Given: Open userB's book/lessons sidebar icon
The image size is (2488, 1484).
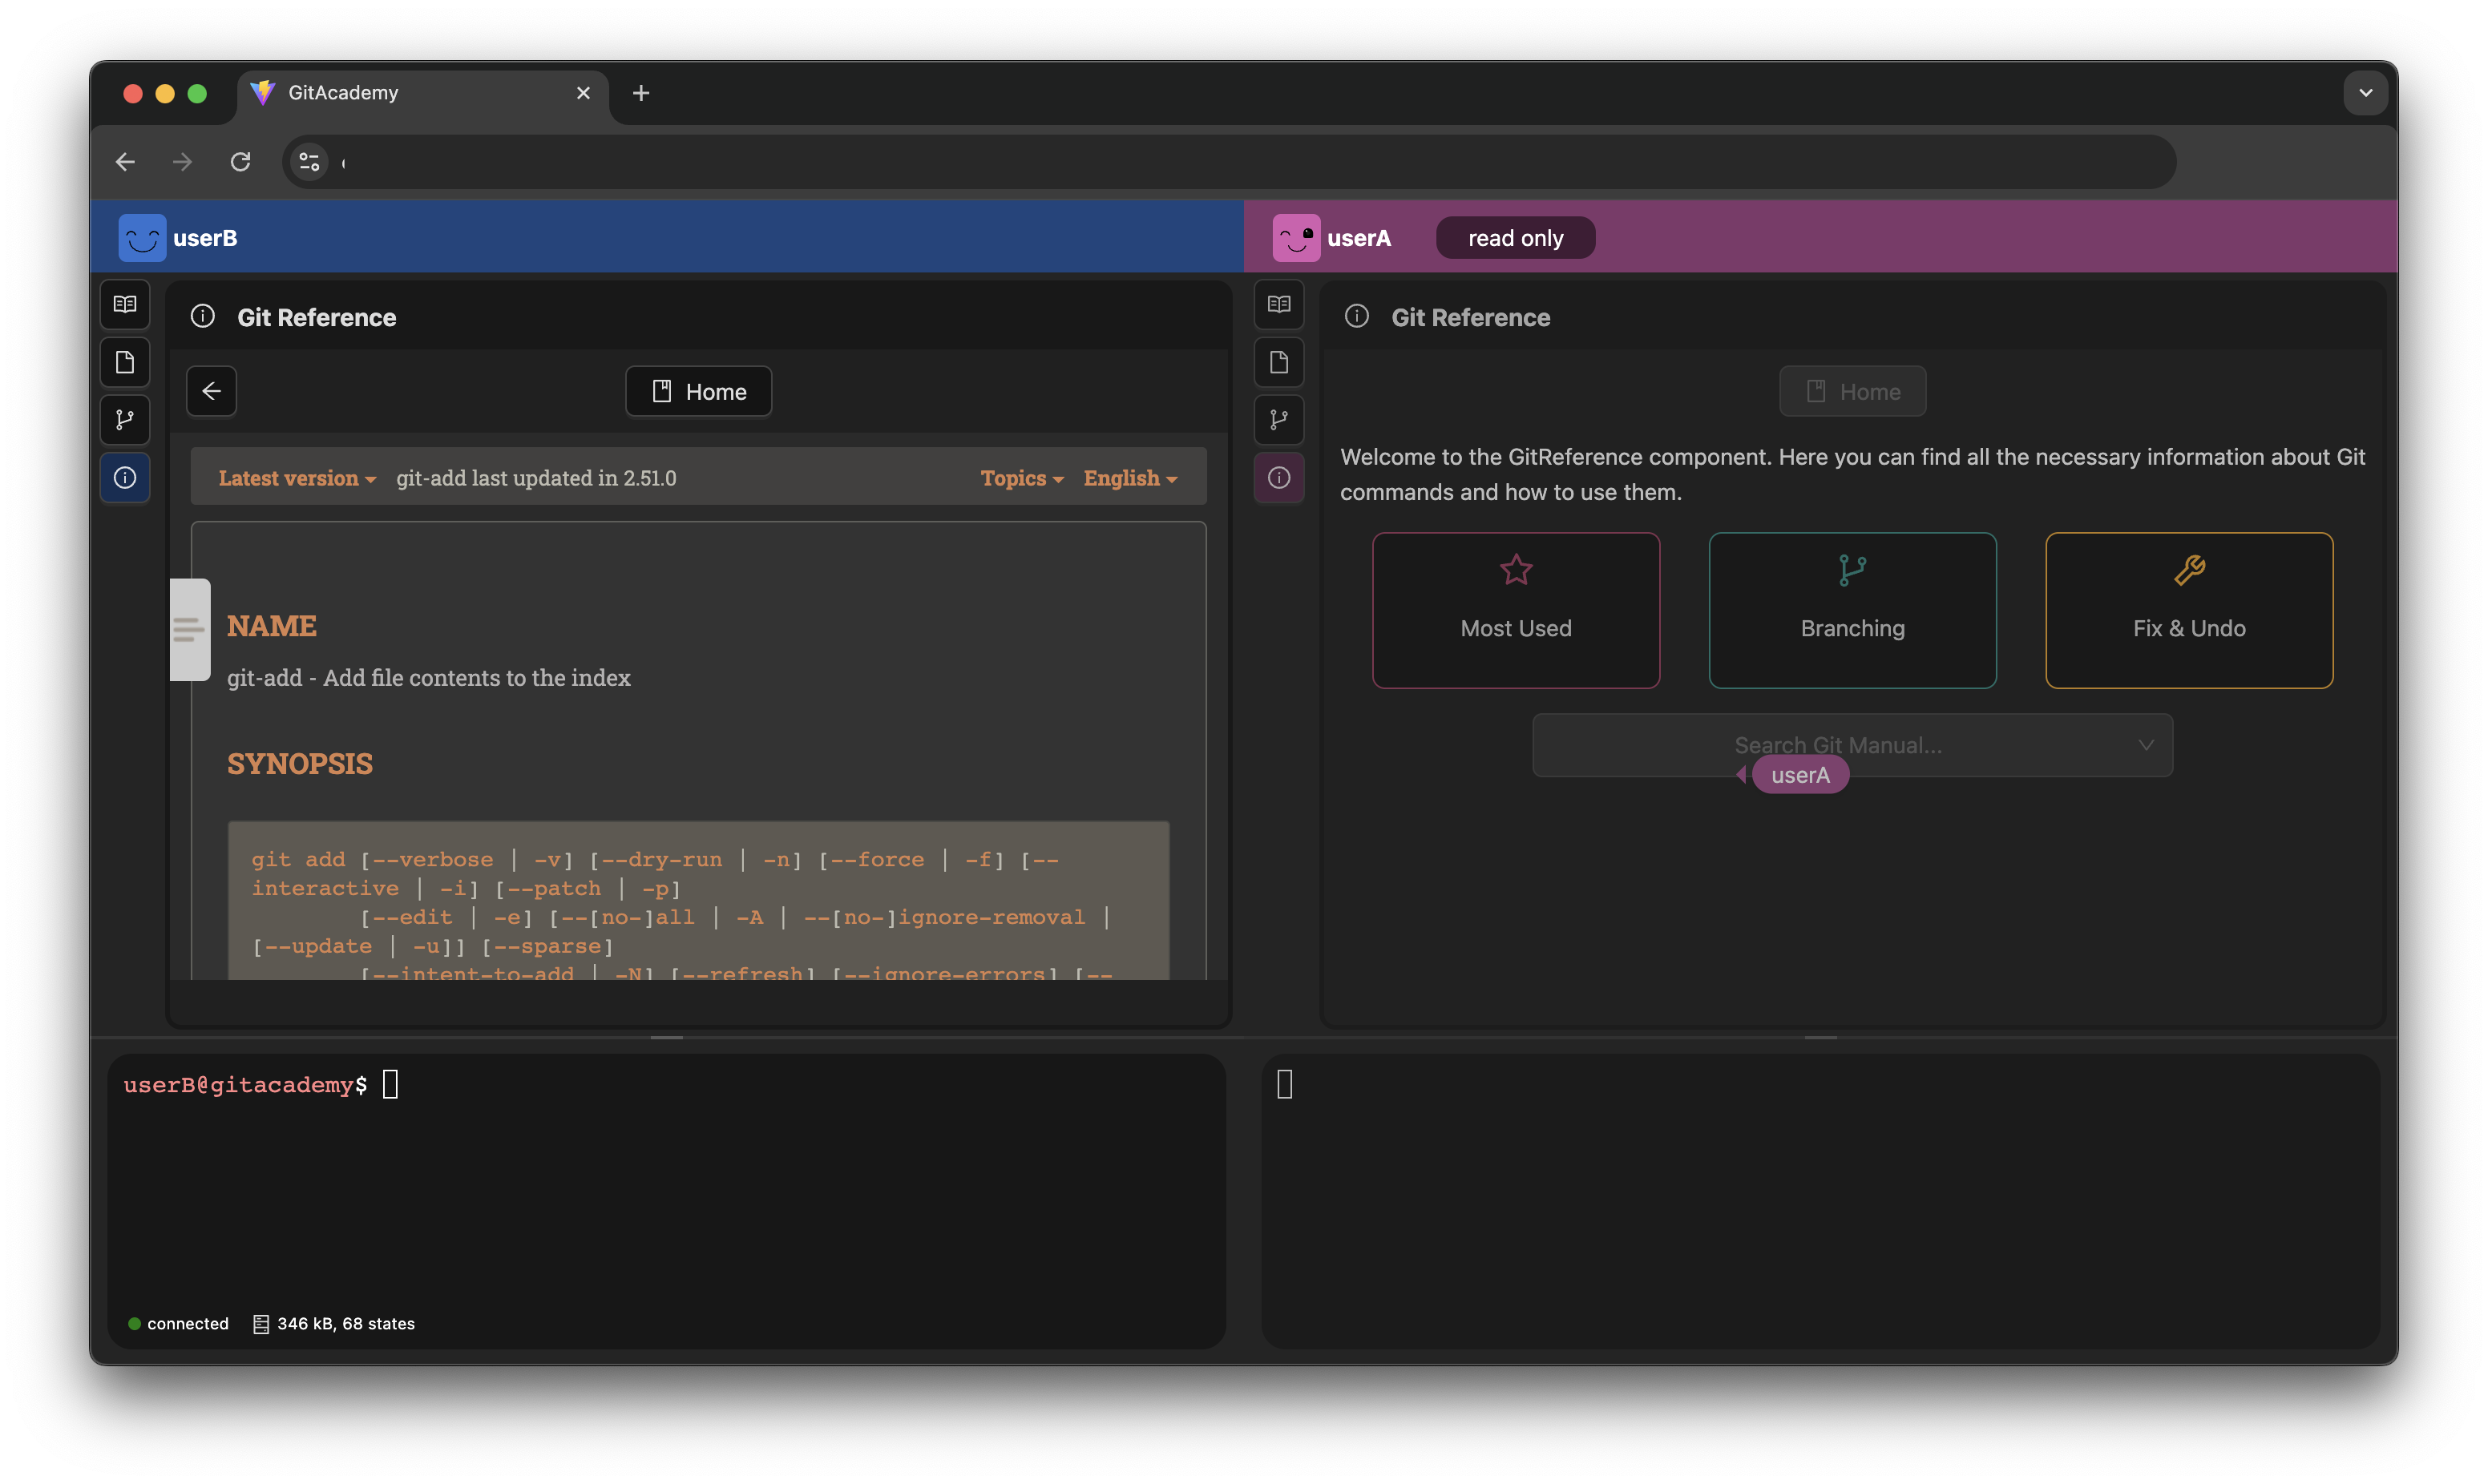Looking at the screenshot, I should click(x=125, y=304).
